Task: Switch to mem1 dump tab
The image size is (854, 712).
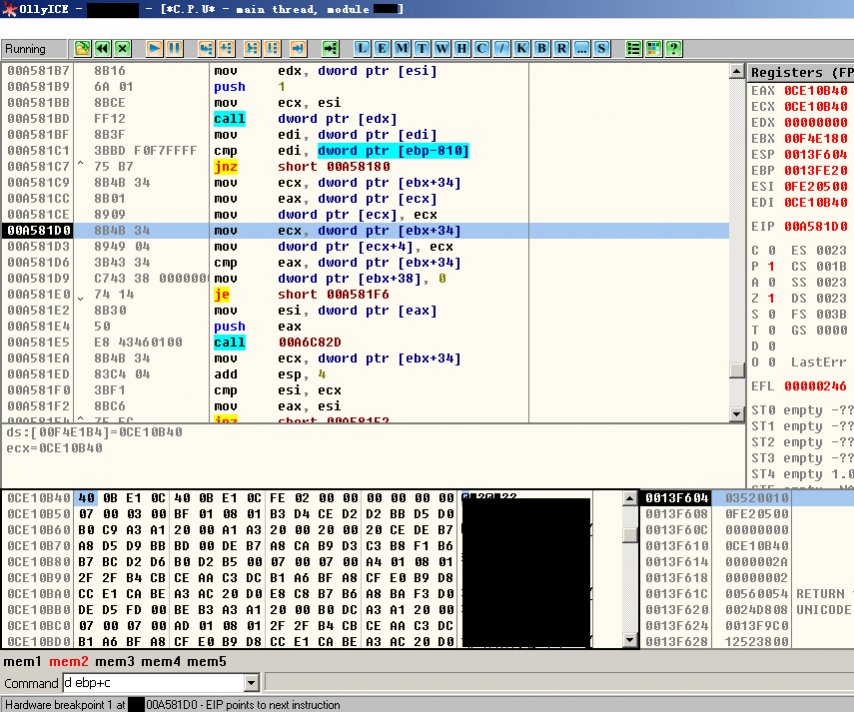Action: pos(22,661)
